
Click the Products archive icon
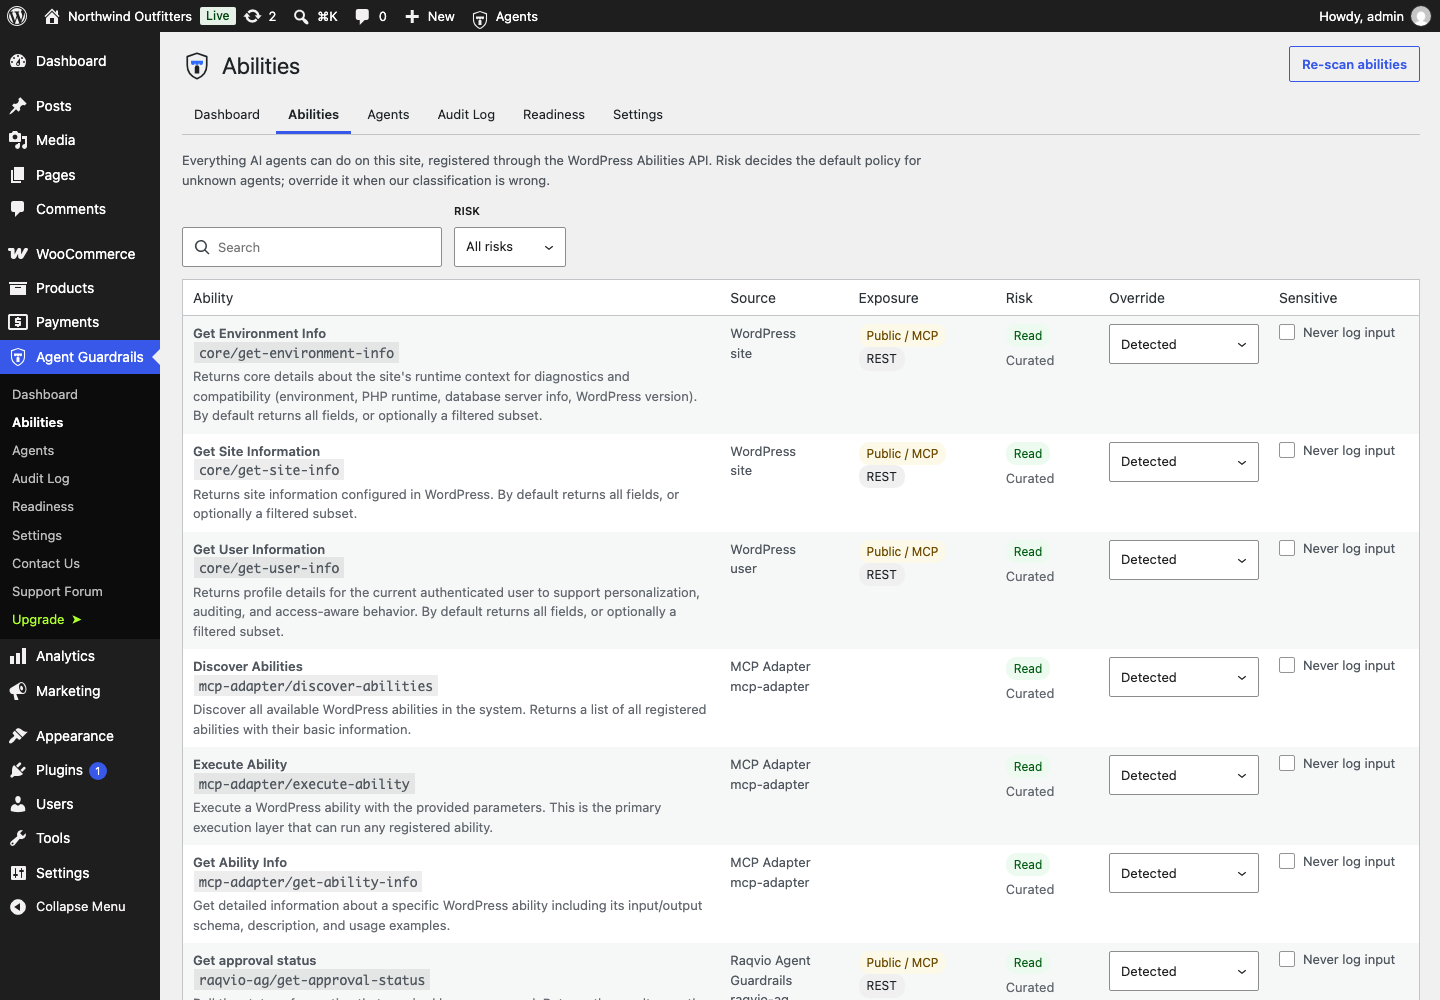tap(18, 288)
